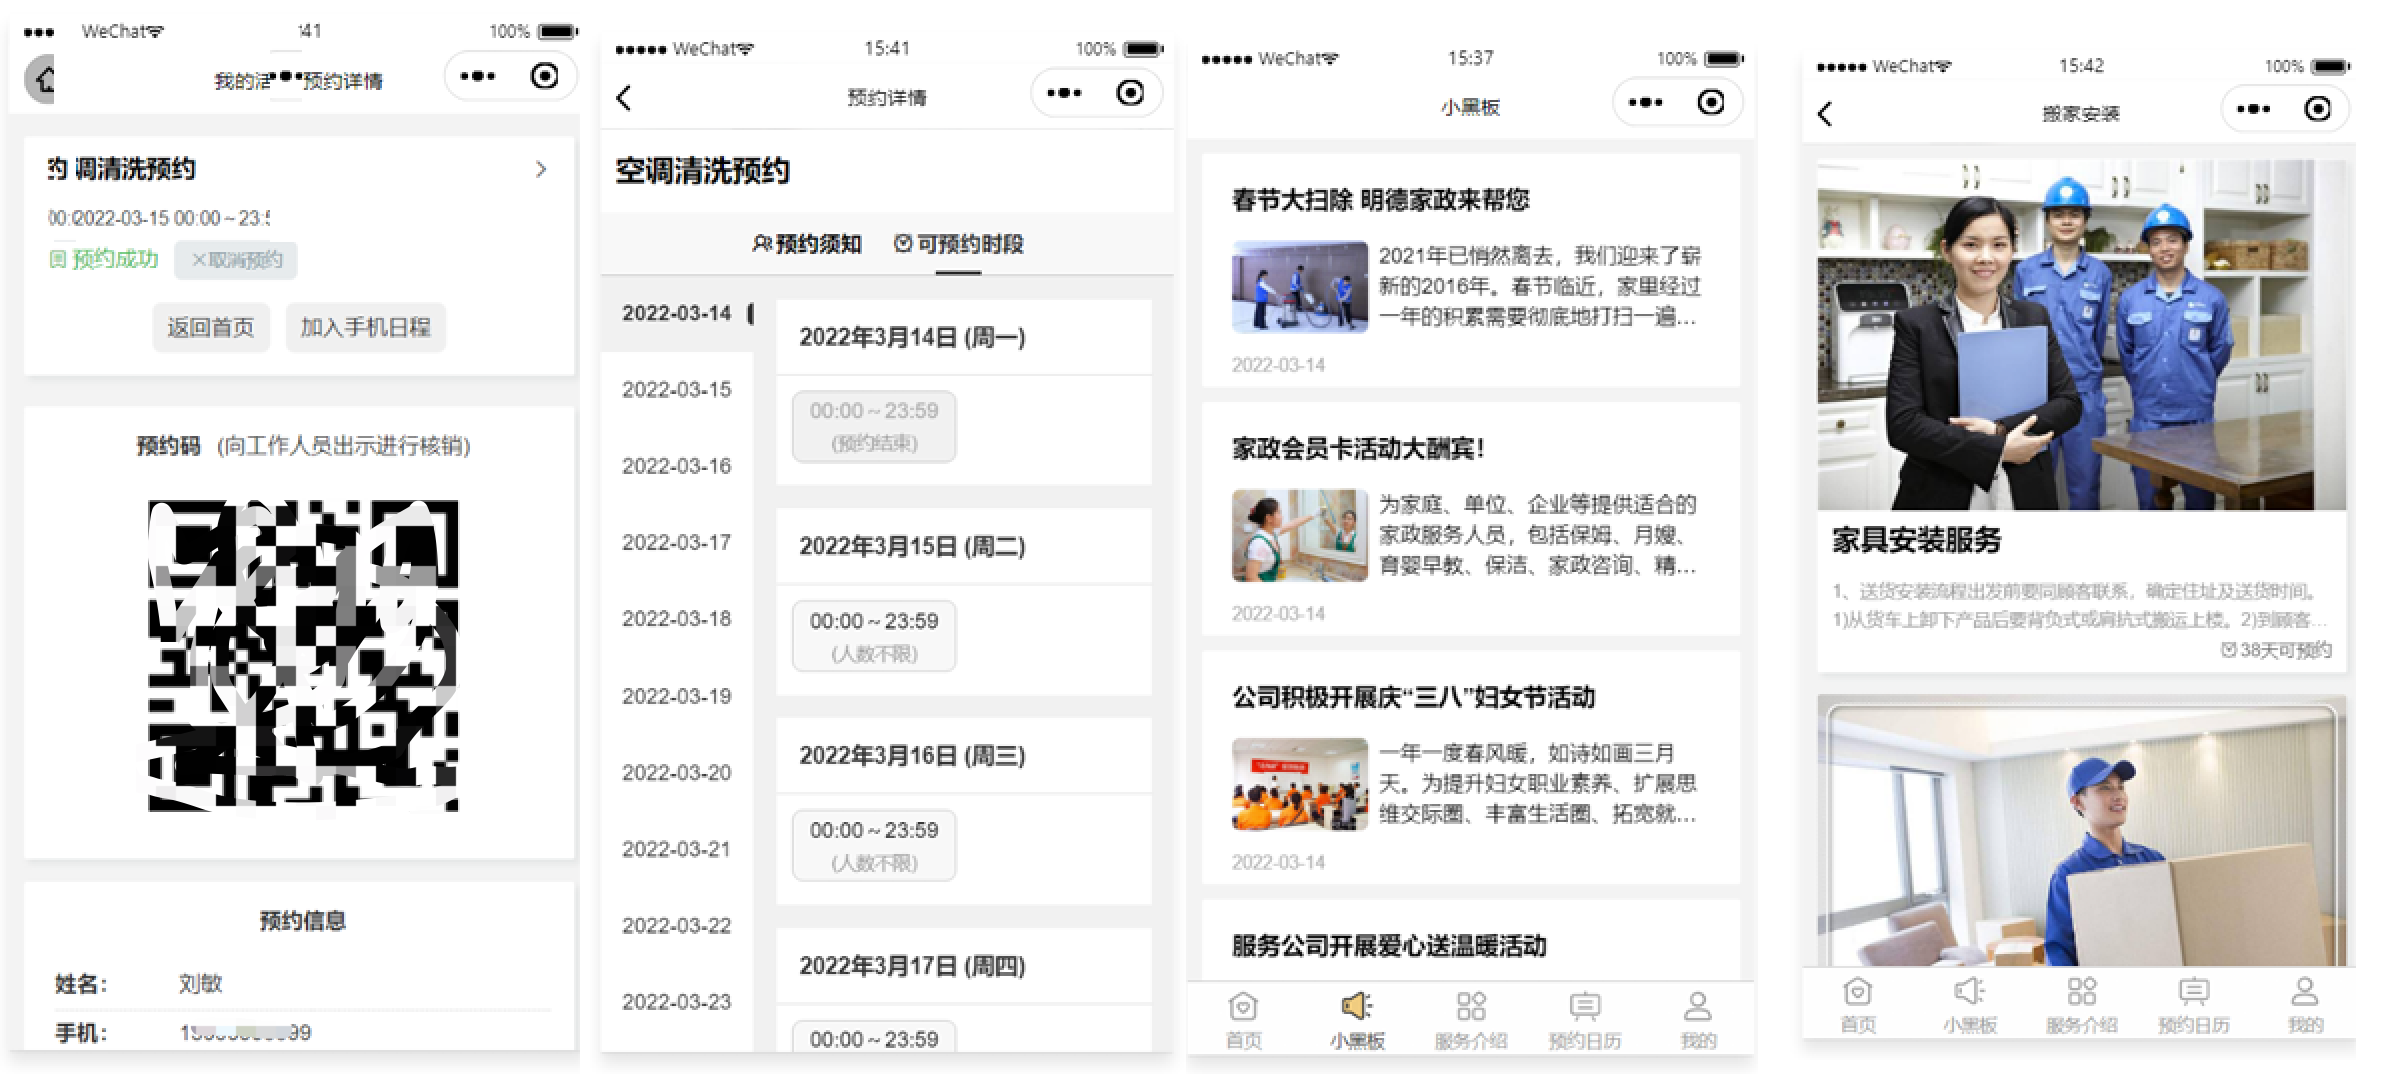Click 取消预约 button
2388x1074 pixels.
[236, 260]
